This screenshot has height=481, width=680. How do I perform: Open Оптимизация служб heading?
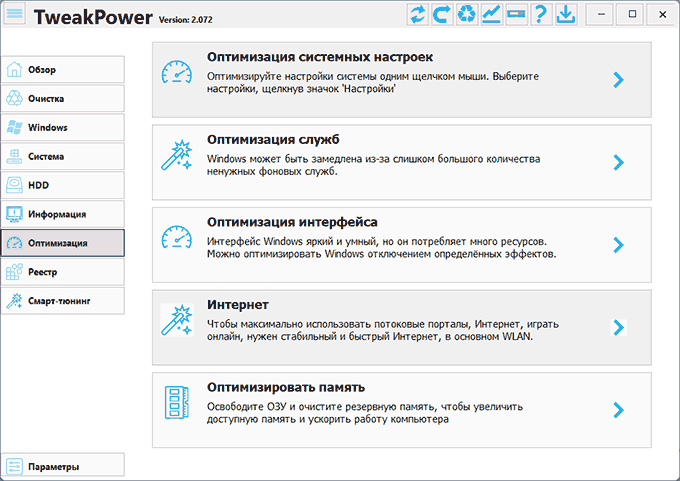coord(273,140)
